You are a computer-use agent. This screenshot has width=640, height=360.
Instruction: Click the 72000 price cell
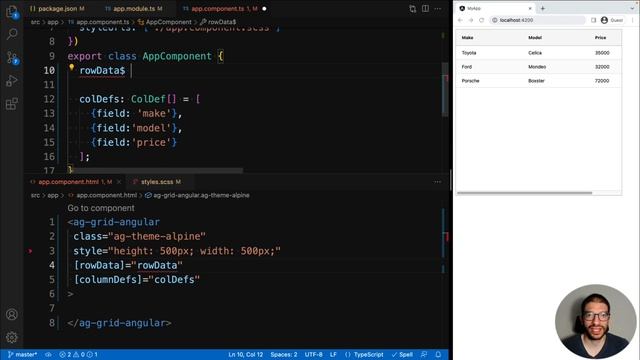pyautogui.click(x=602, y=81)
